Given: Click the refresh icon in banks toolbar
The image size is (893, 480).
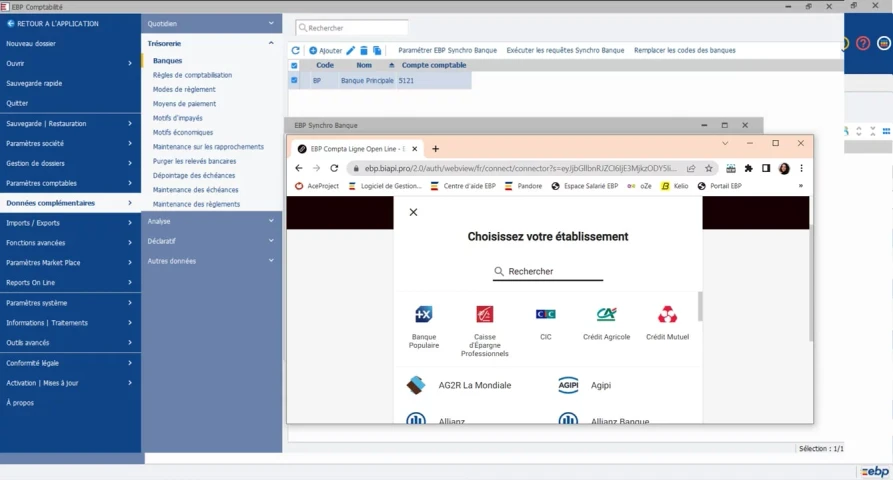Looking at the screenshot, I should 295,51.
